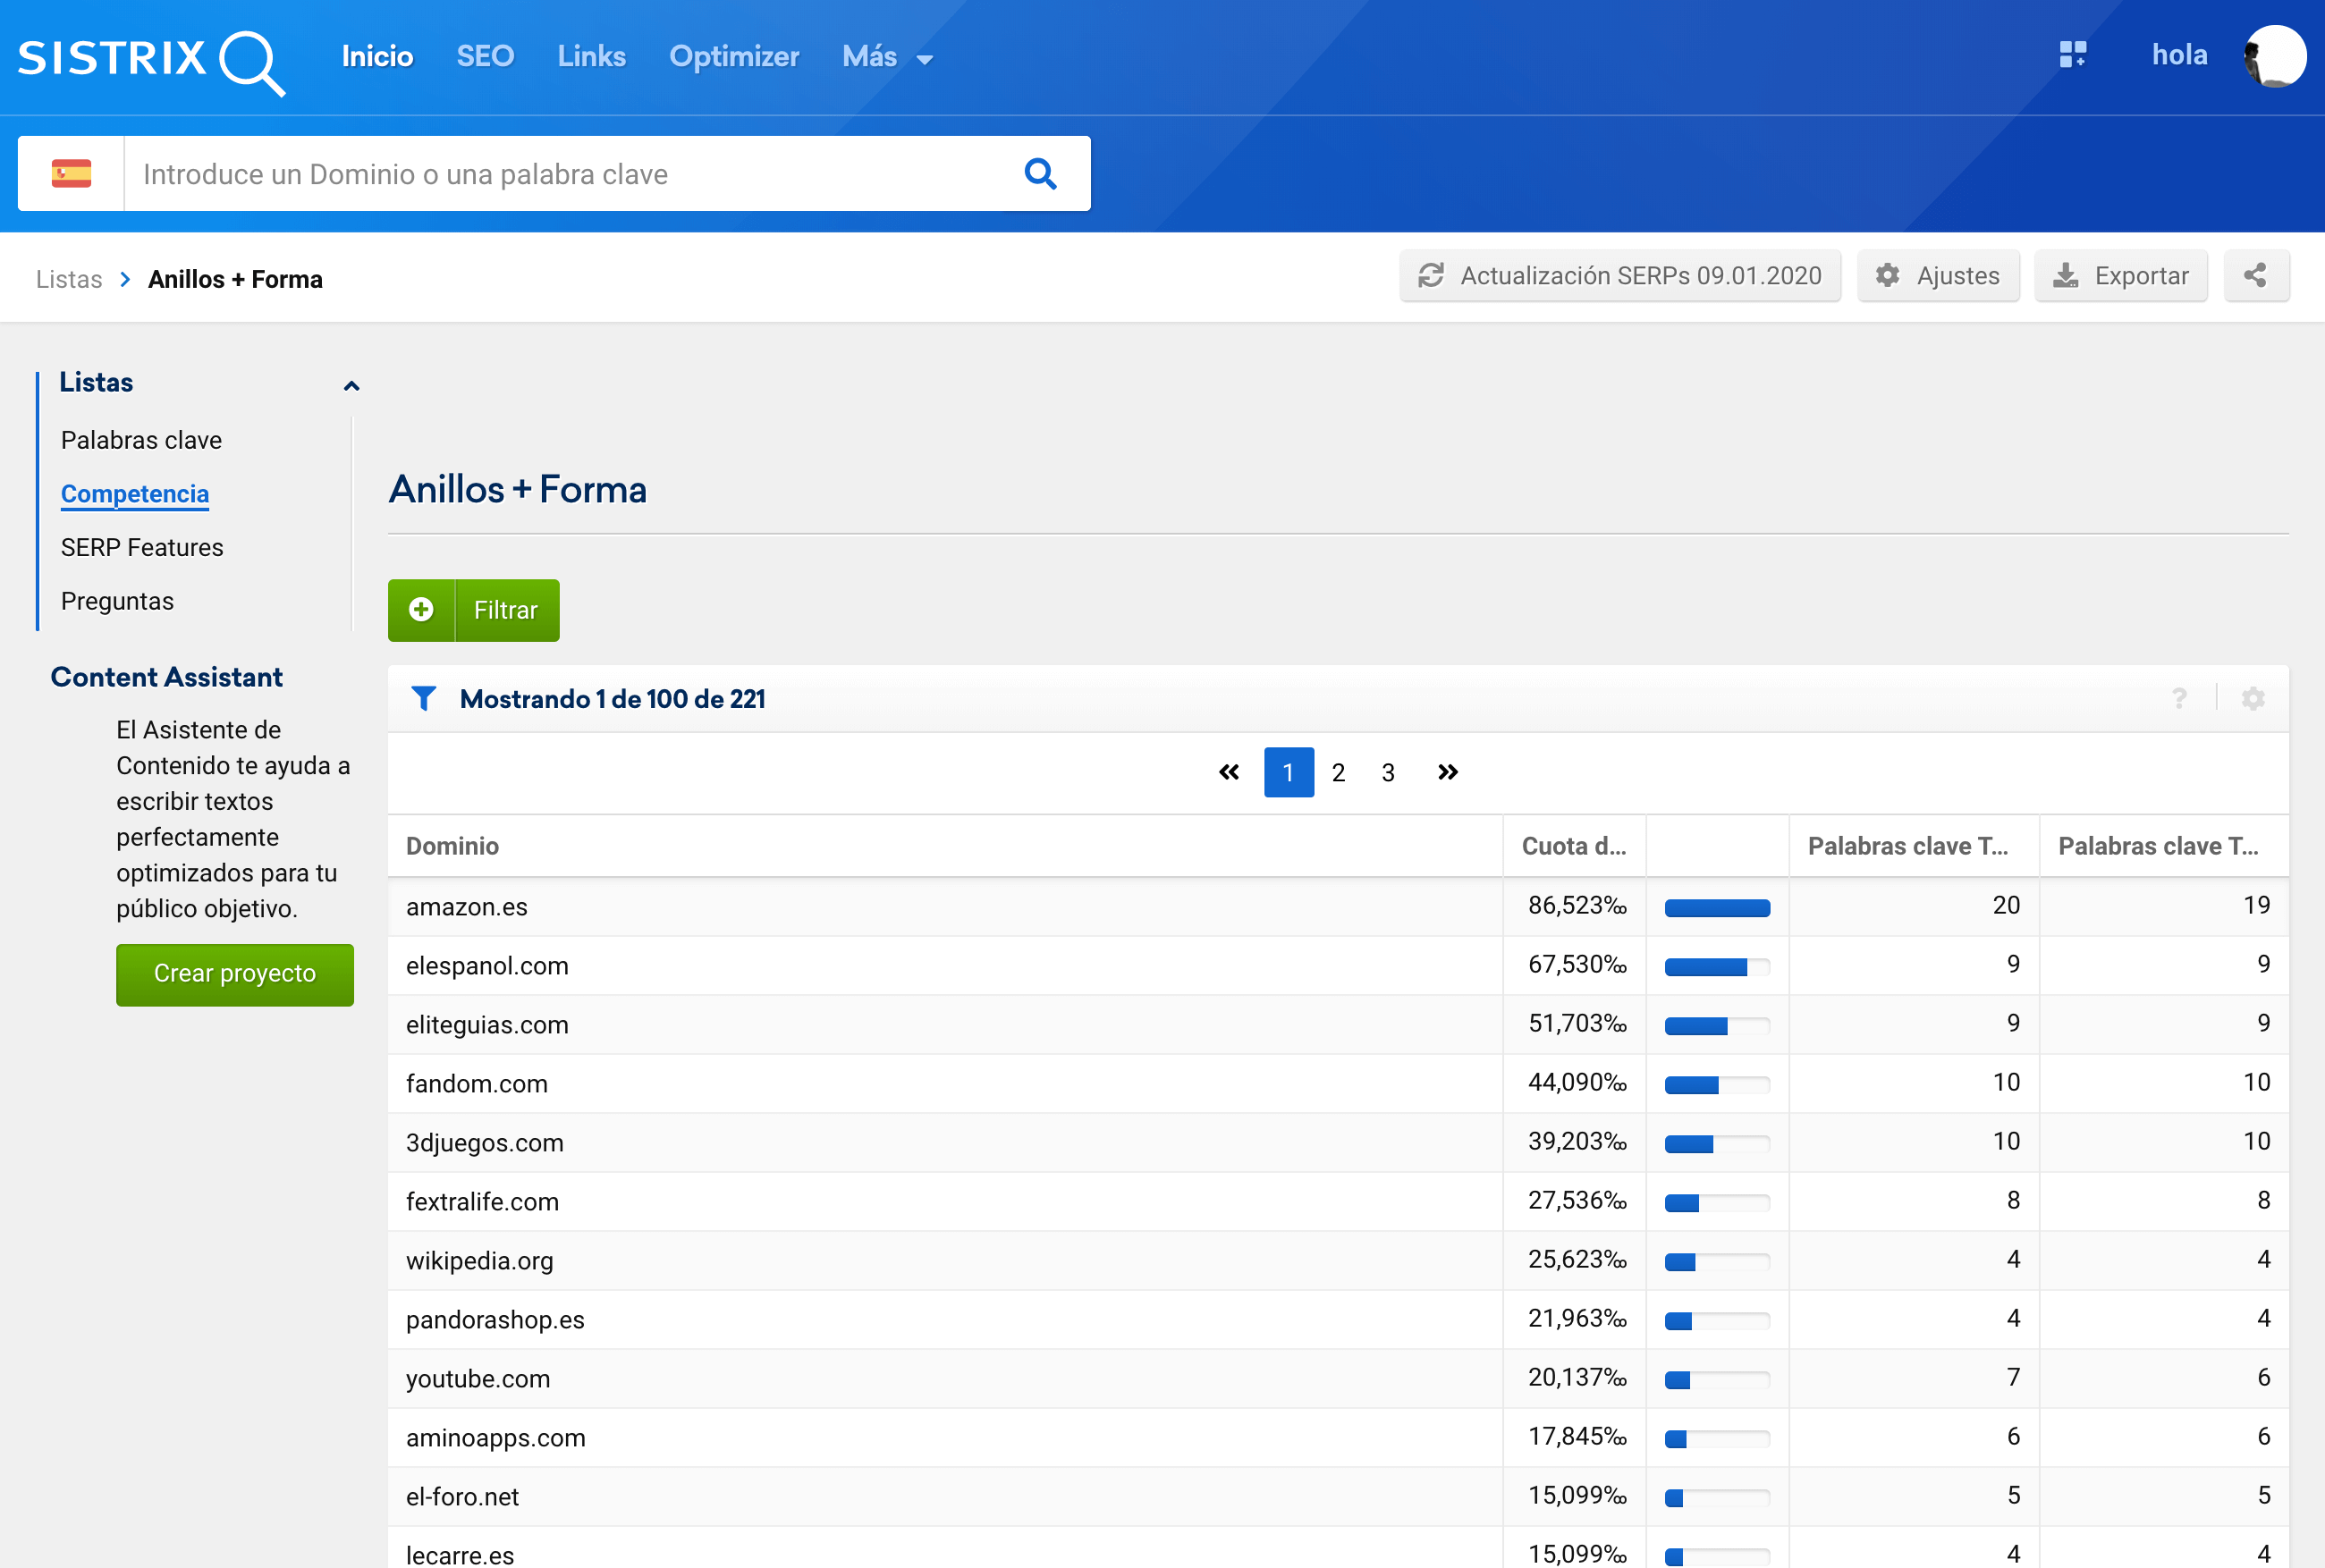Image resolution: width=2325 pixels, height=1568 pixels.
Task: Click the share icon button
Action: [x=2255, y=276]
